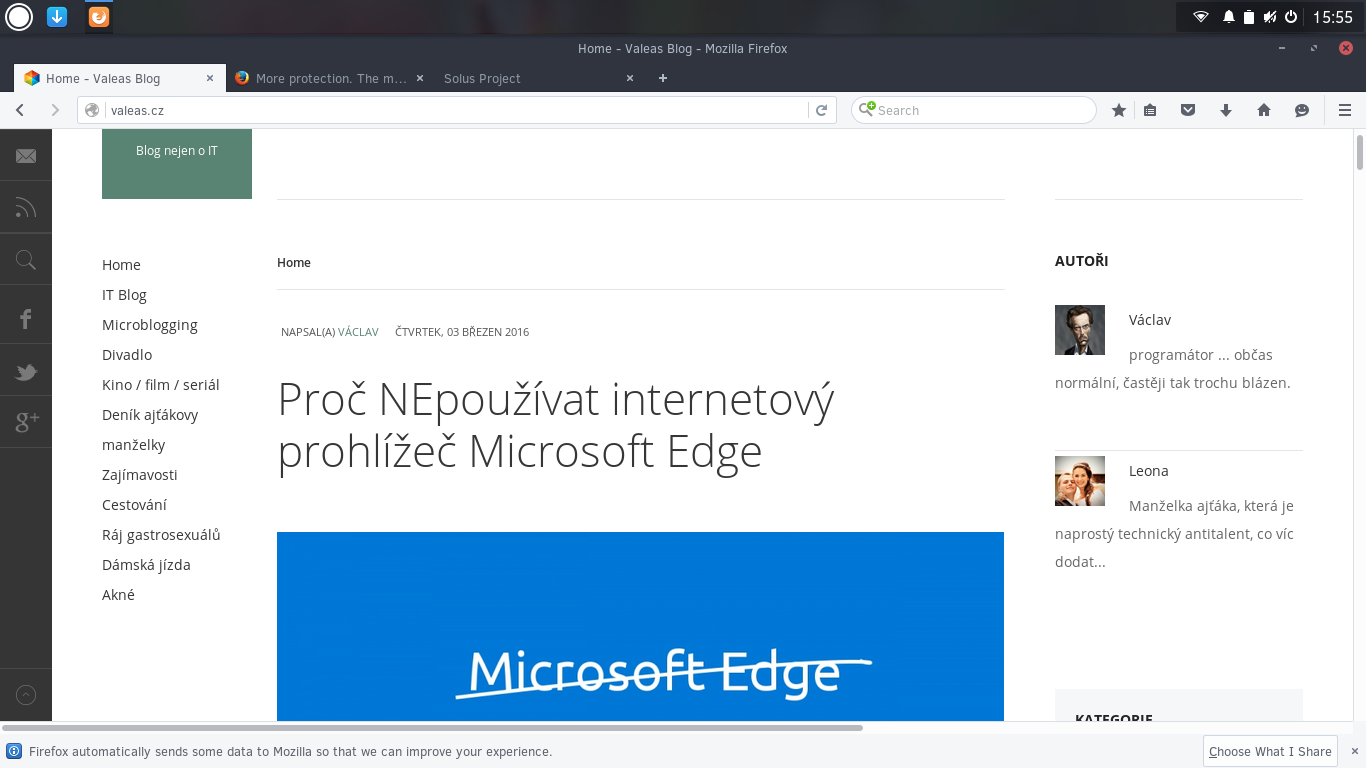Open search engine selector magnifier icon
Image resolution: width=1366 pixels, height=768 pixels.
865,110
